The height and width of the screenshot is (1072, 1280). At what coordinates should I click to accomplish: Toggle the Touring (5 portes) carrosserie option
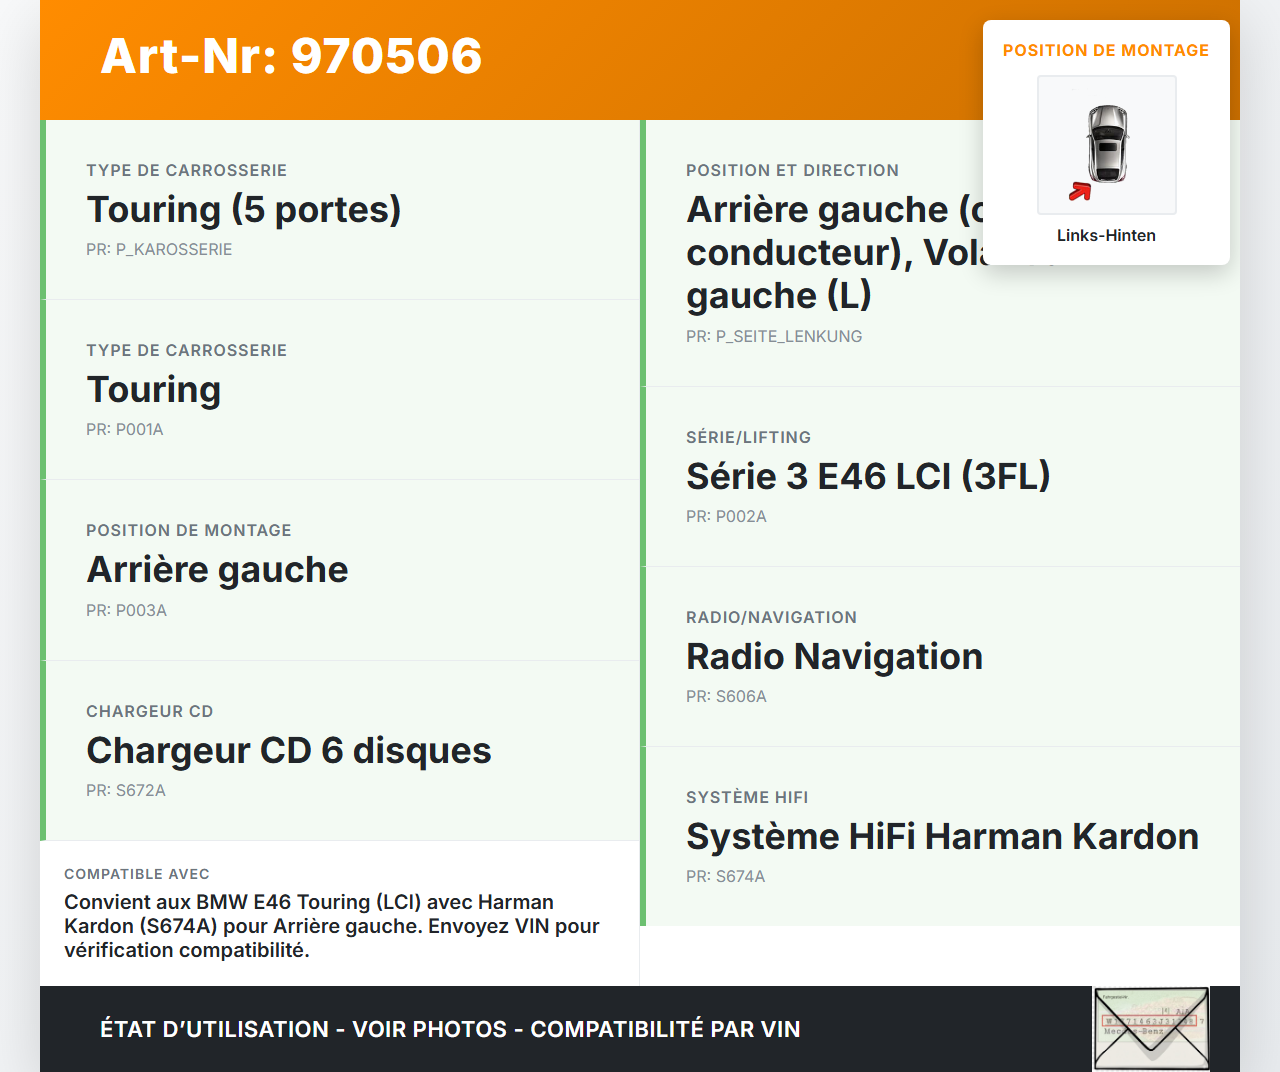point(244,209)
